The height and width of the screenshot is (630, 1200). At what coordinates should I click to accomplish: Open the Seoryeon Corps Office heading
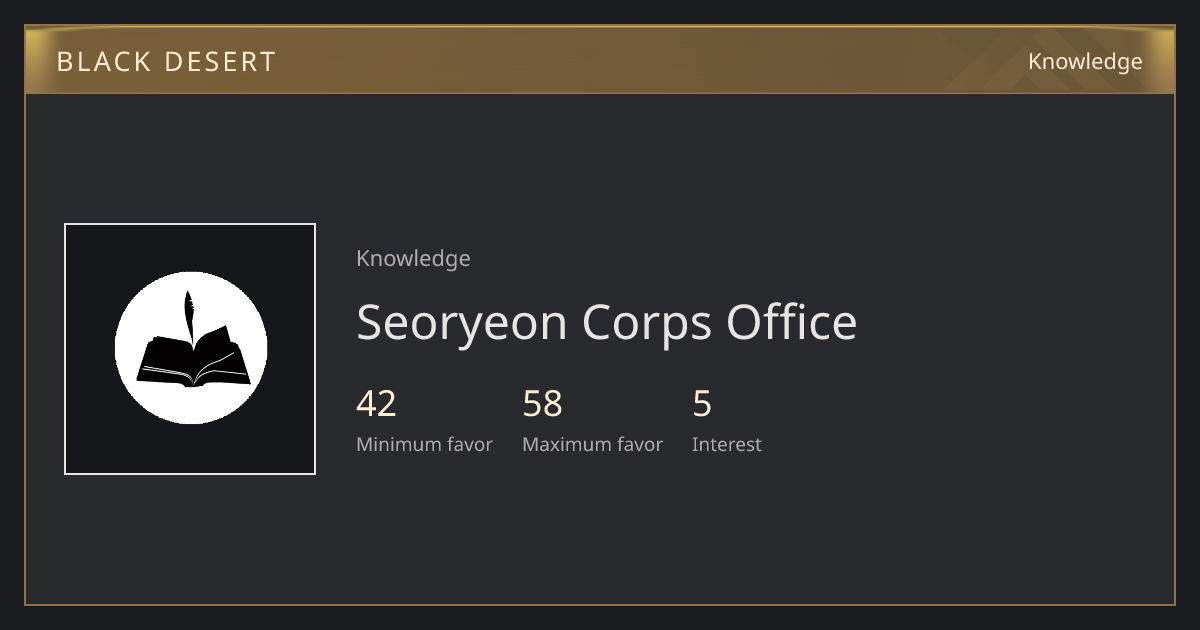click(x=607, y=322)
